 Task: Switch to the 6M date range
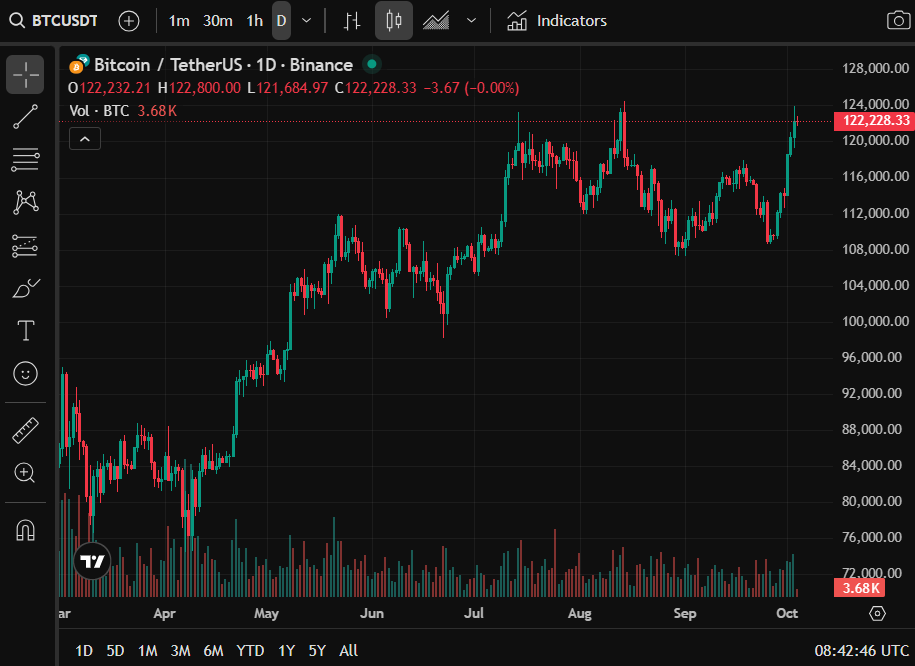click(213, 650)
